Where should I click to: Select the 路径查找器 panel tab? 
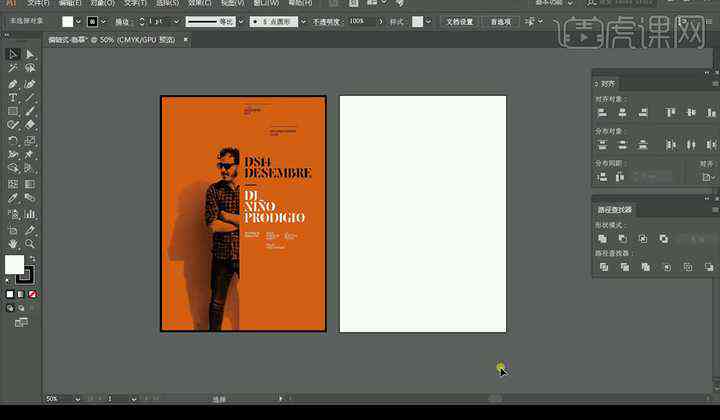614,210
